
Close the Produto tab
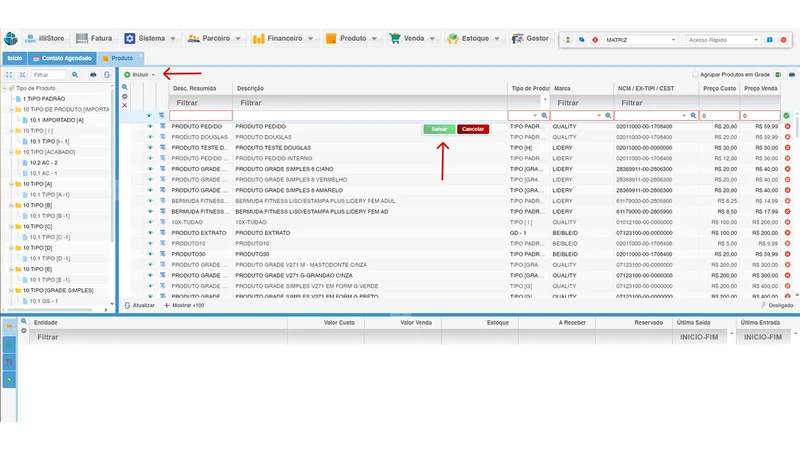140,55
